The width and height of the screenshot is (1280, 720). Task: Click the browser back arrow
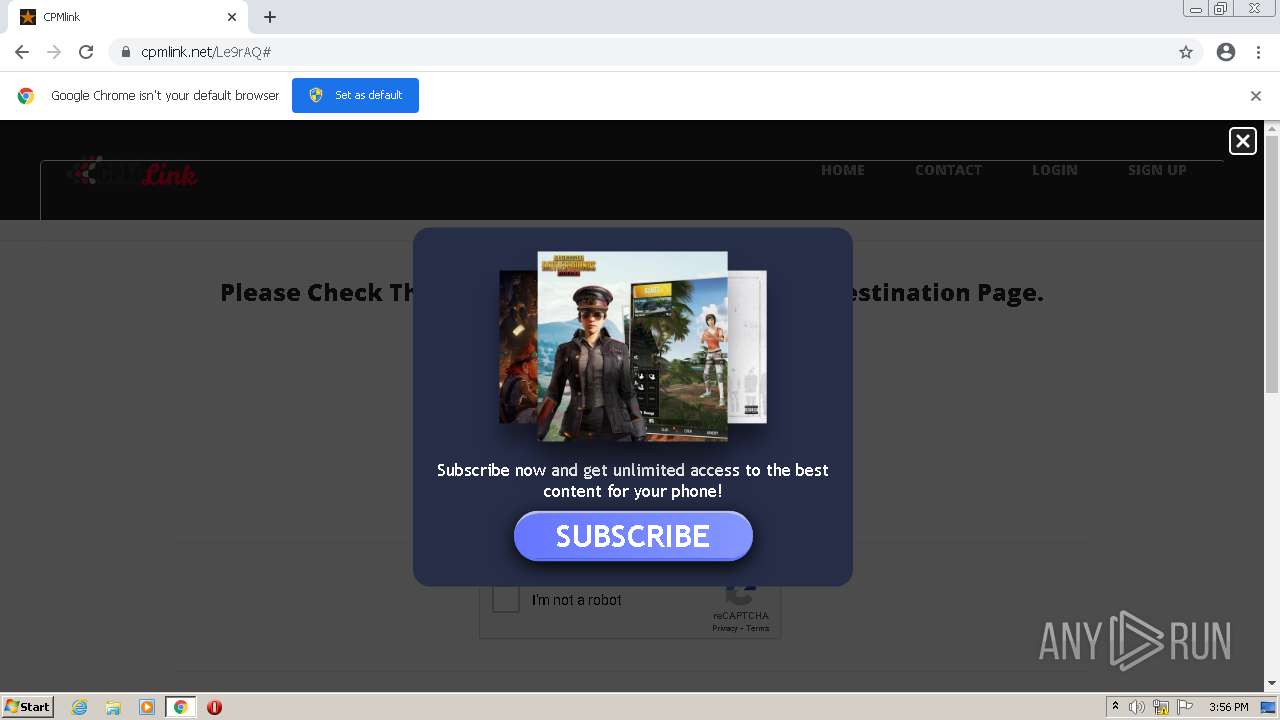tap(22, 52)
